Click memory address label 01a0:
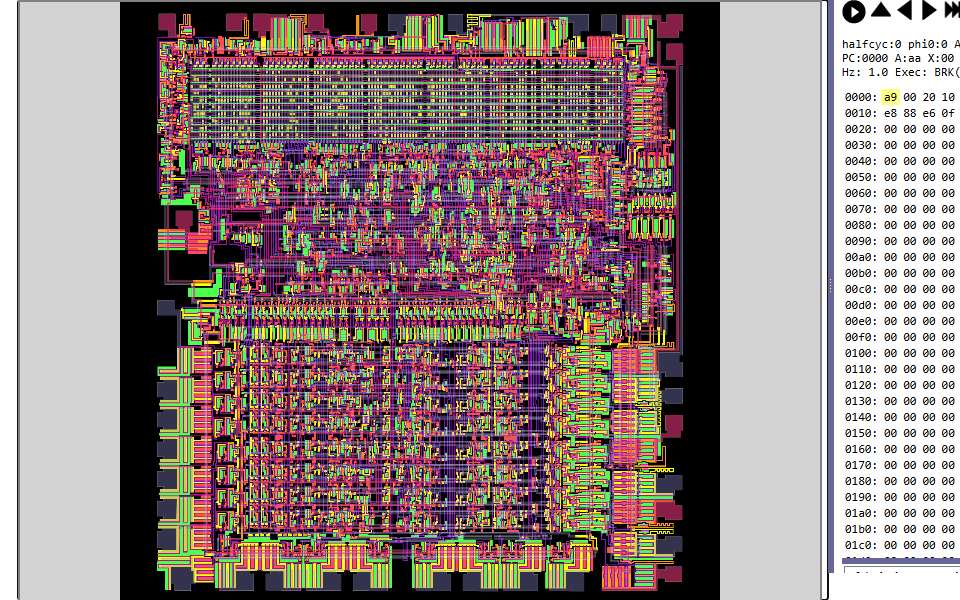The height and width of the screenshot is (600, 960). coord(861,513)
